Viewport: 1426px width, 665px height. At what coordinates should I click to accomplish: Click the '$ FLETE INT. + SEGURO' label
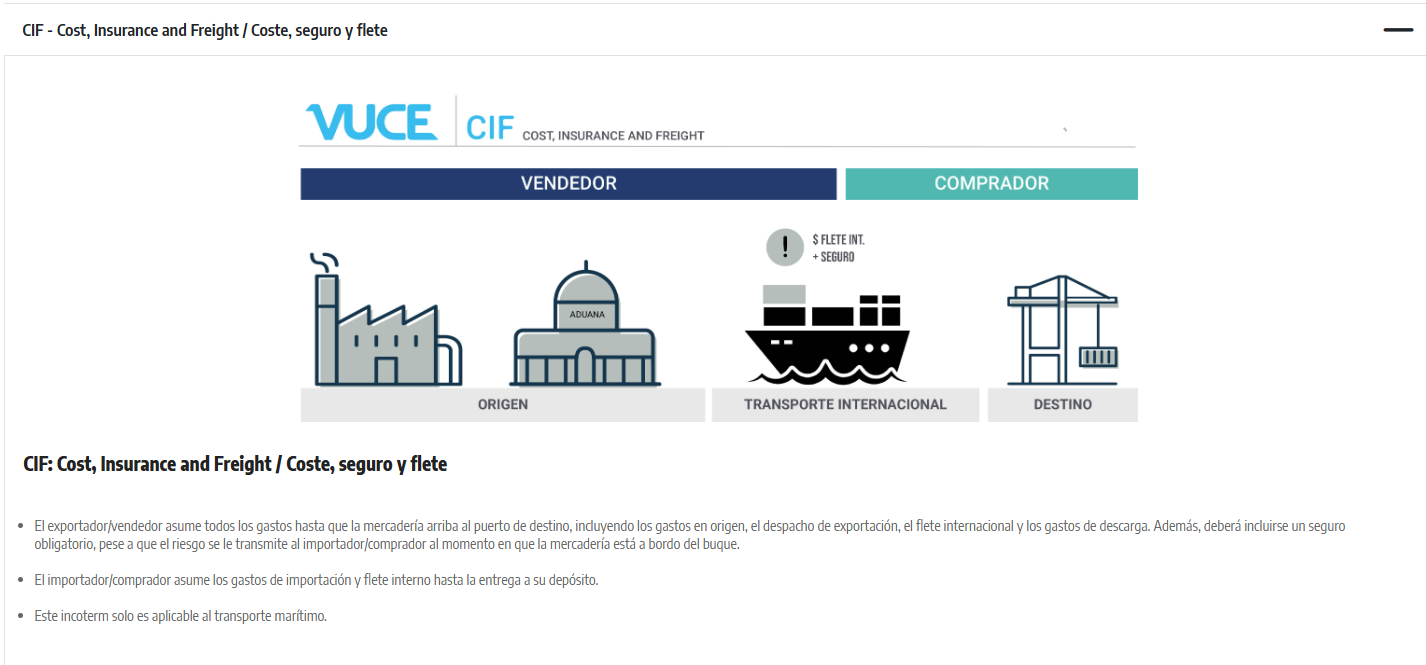838,248
